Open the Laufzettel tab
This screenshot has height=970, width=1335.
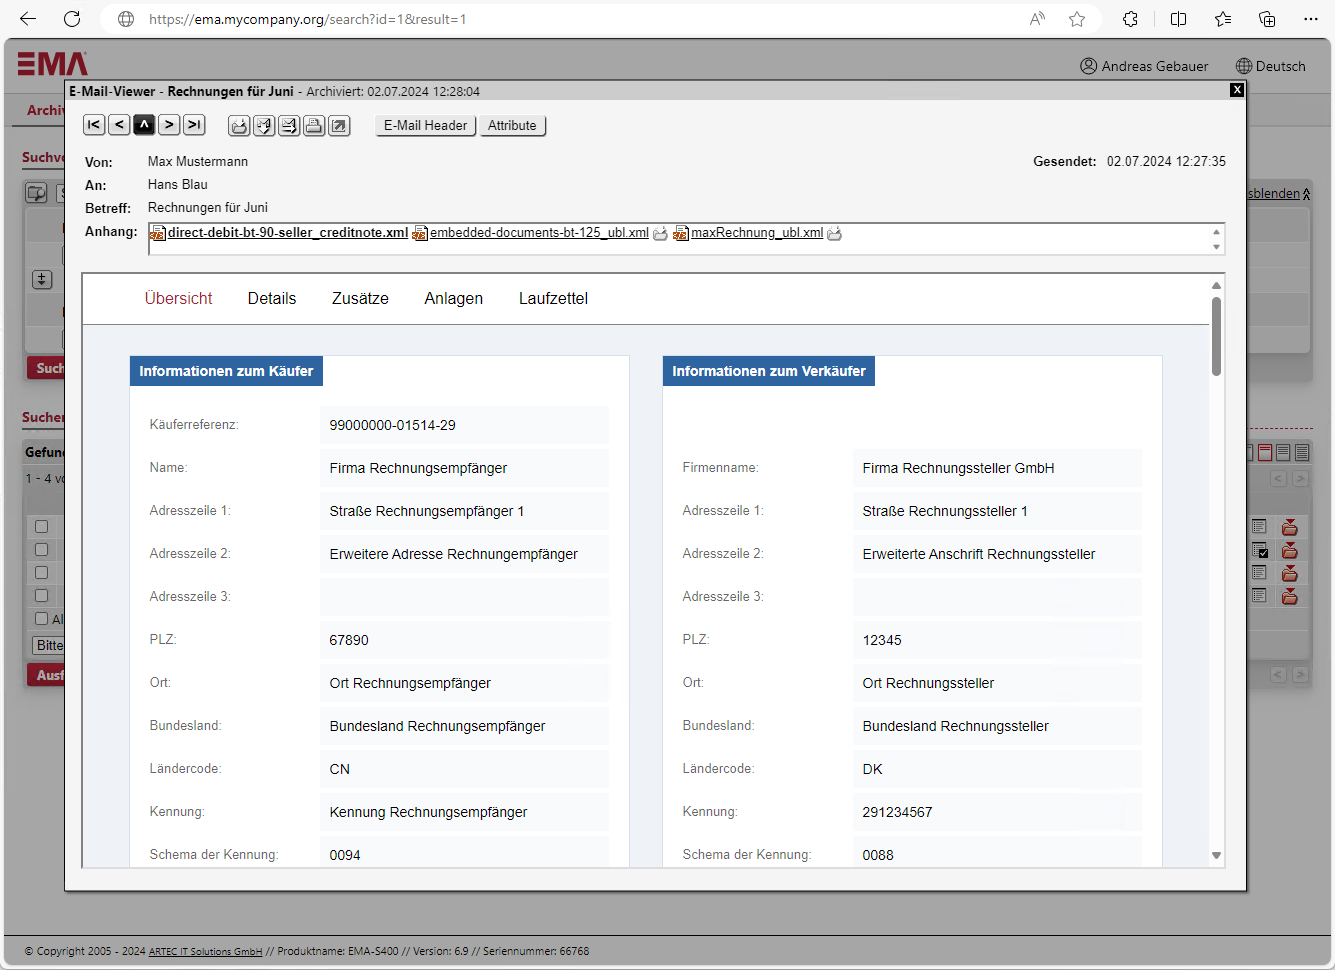(x=553, y=298)
